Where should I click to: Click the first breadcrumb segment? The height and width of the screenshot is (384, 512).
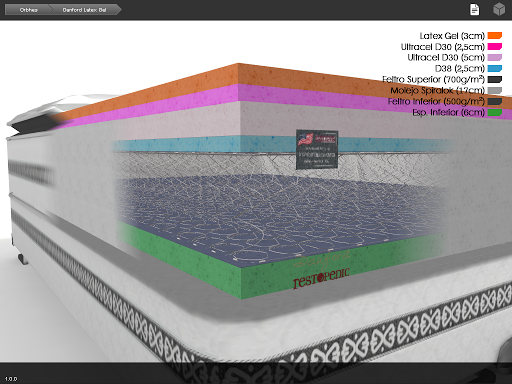28,10
